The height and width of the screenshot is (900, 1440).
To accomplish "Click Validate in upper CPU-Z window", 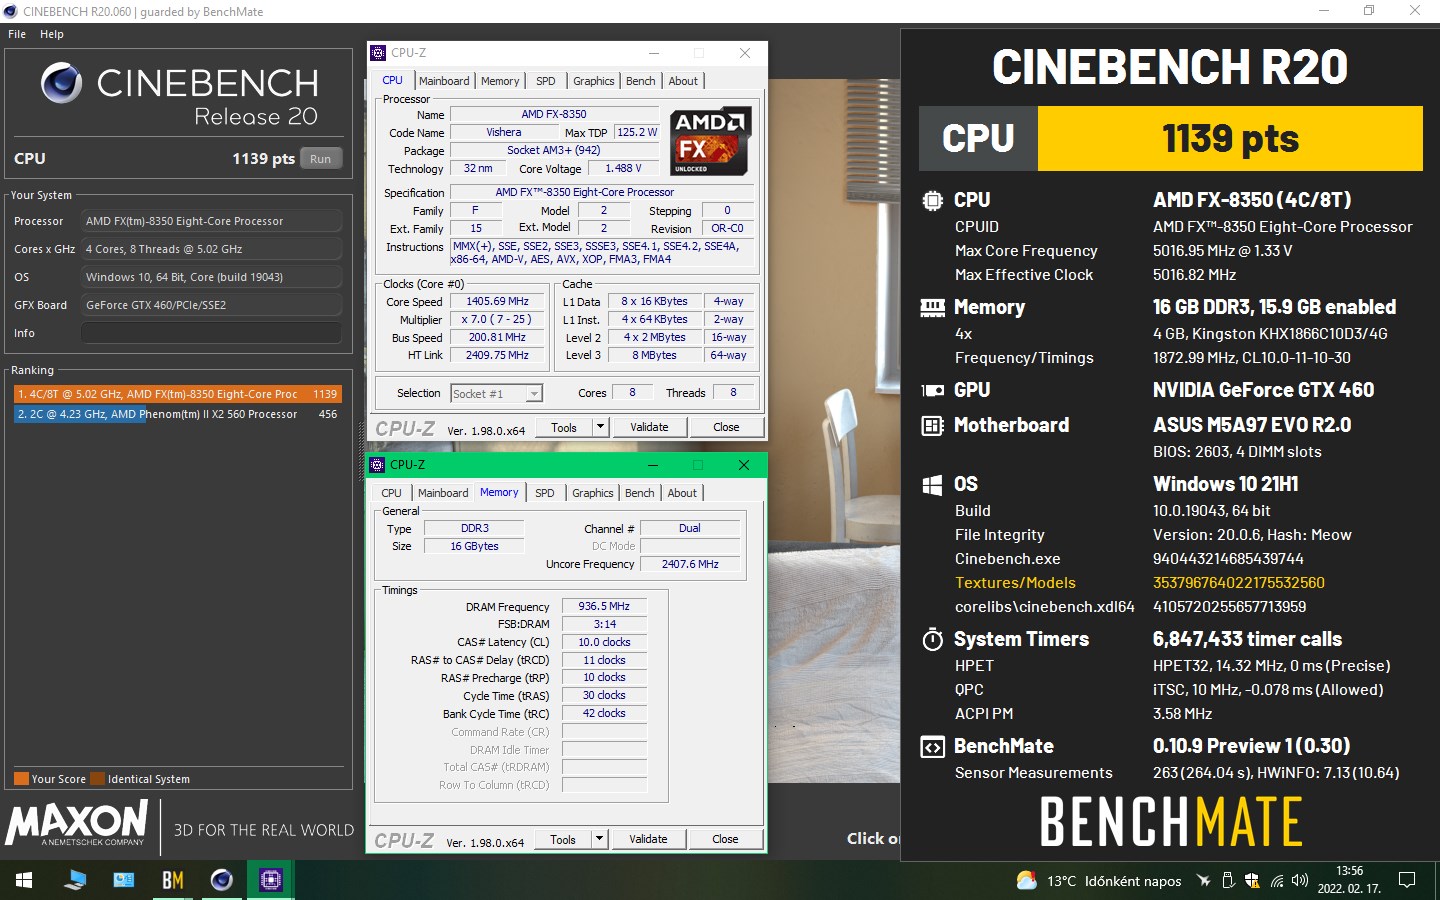I will [x=649, y=427].
